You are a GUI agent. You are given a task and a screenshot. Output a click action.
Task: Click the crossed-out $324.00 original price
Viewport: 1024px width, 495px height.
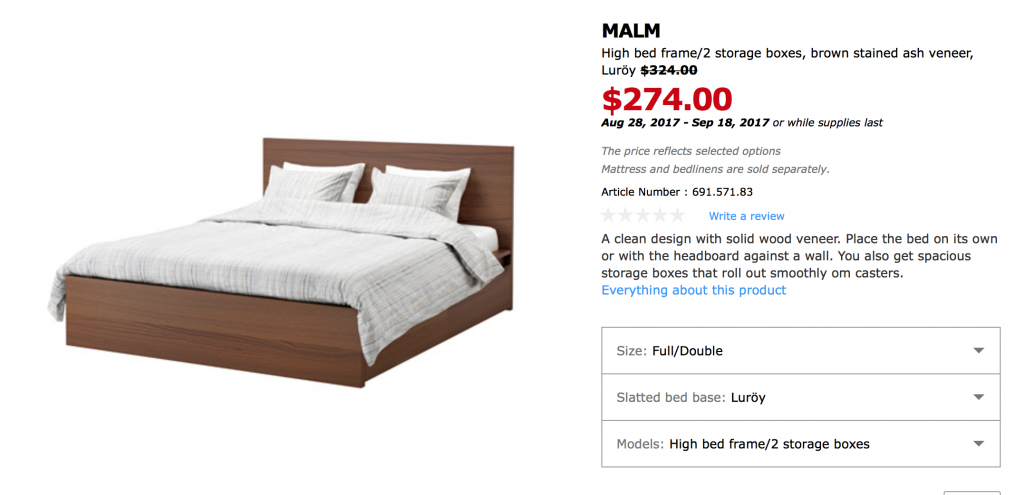point(669,70)
